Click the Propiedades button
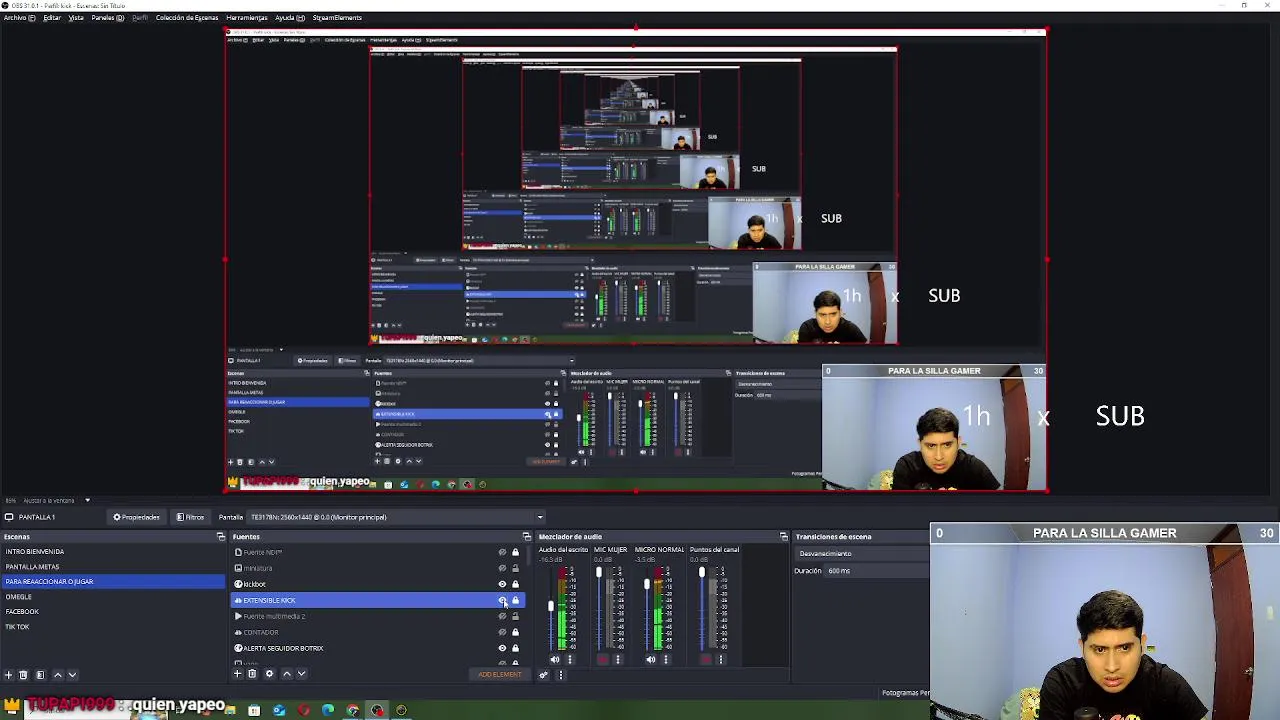1280x720 pixels. point(137,517)
